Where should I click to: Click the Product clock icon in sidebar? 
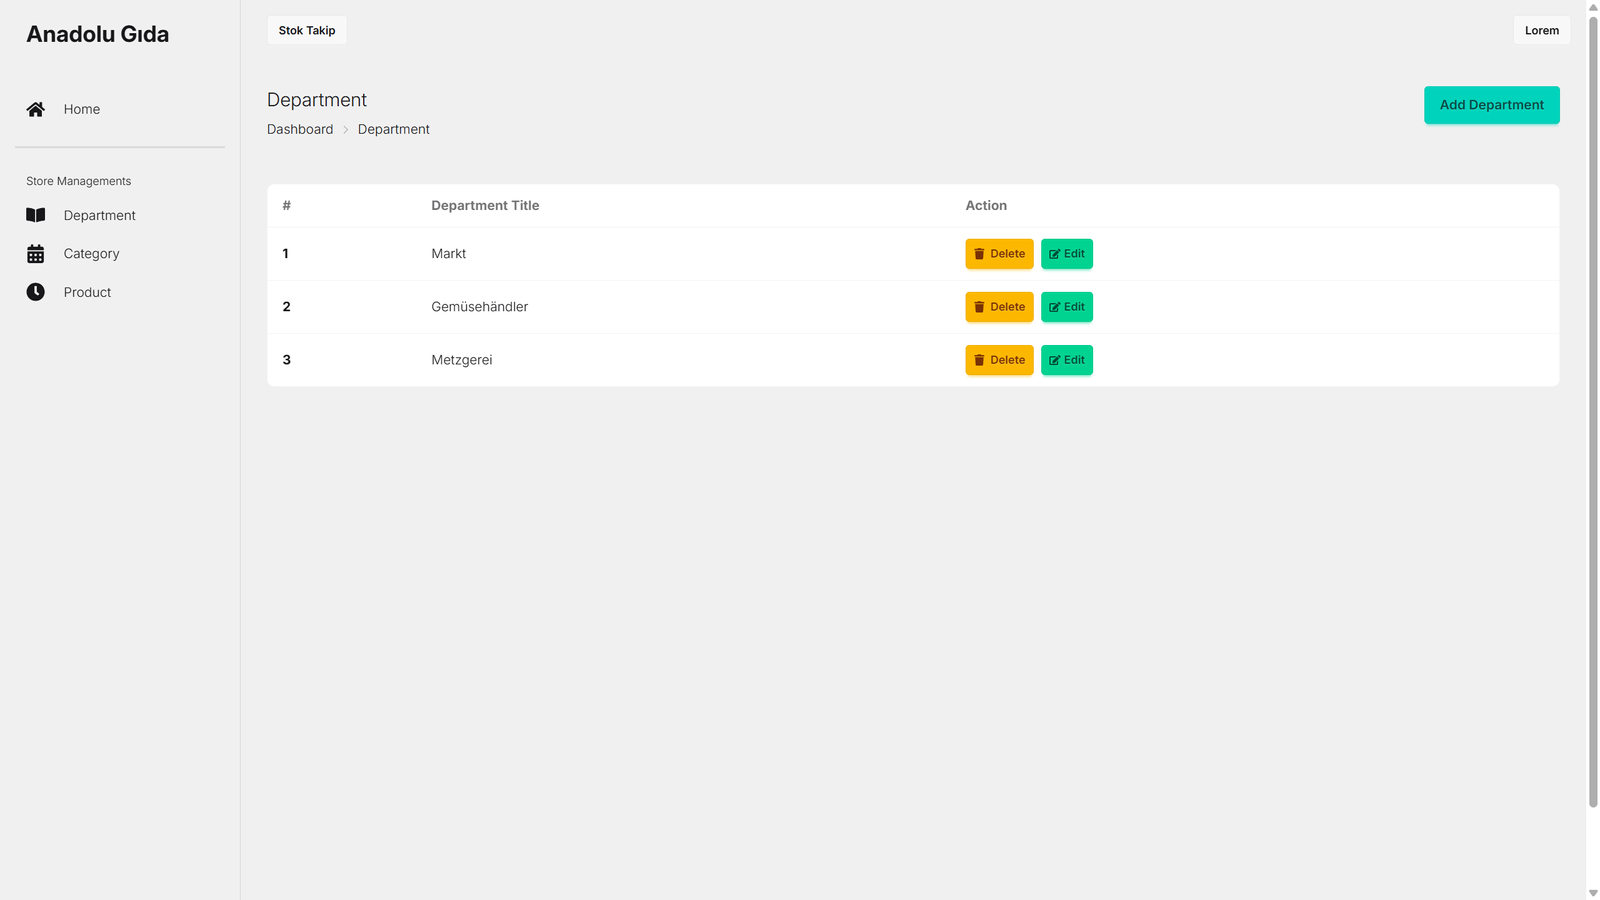(36, 292)
